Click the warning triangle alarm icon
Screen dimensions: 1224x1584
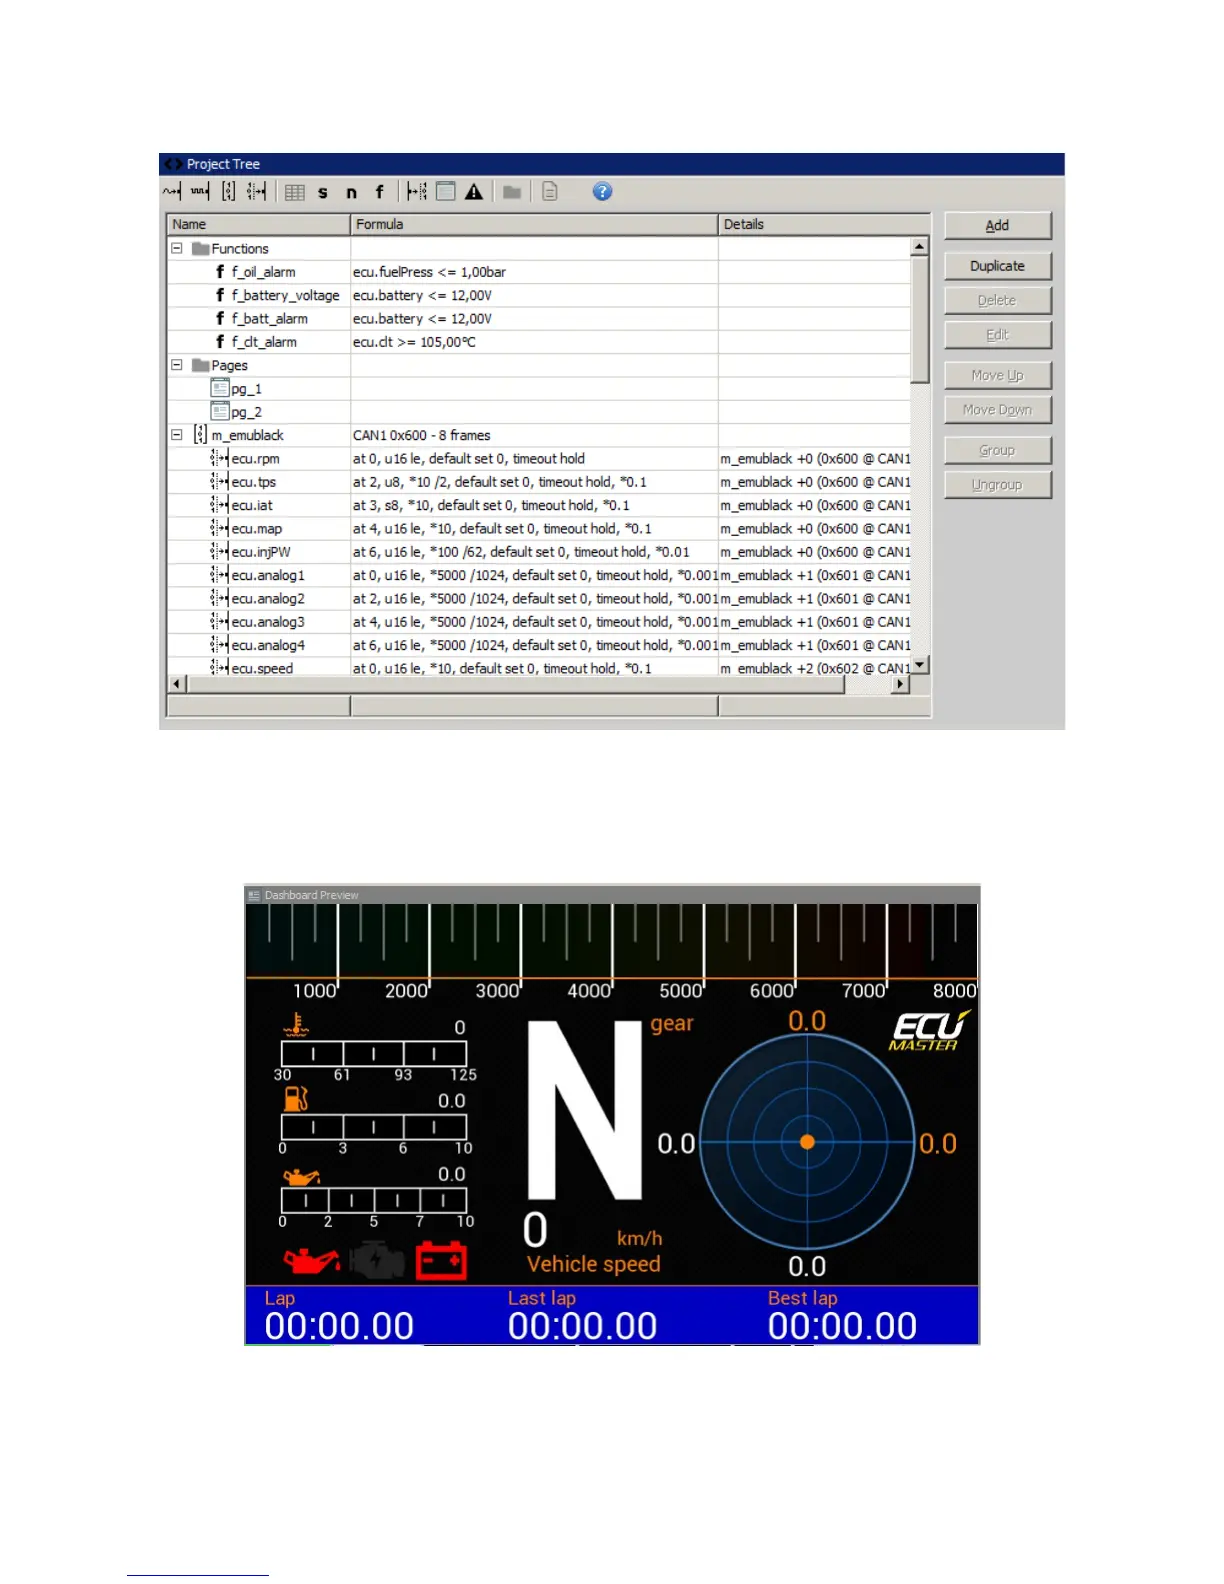pyautogui.click(x=474, y=192)
